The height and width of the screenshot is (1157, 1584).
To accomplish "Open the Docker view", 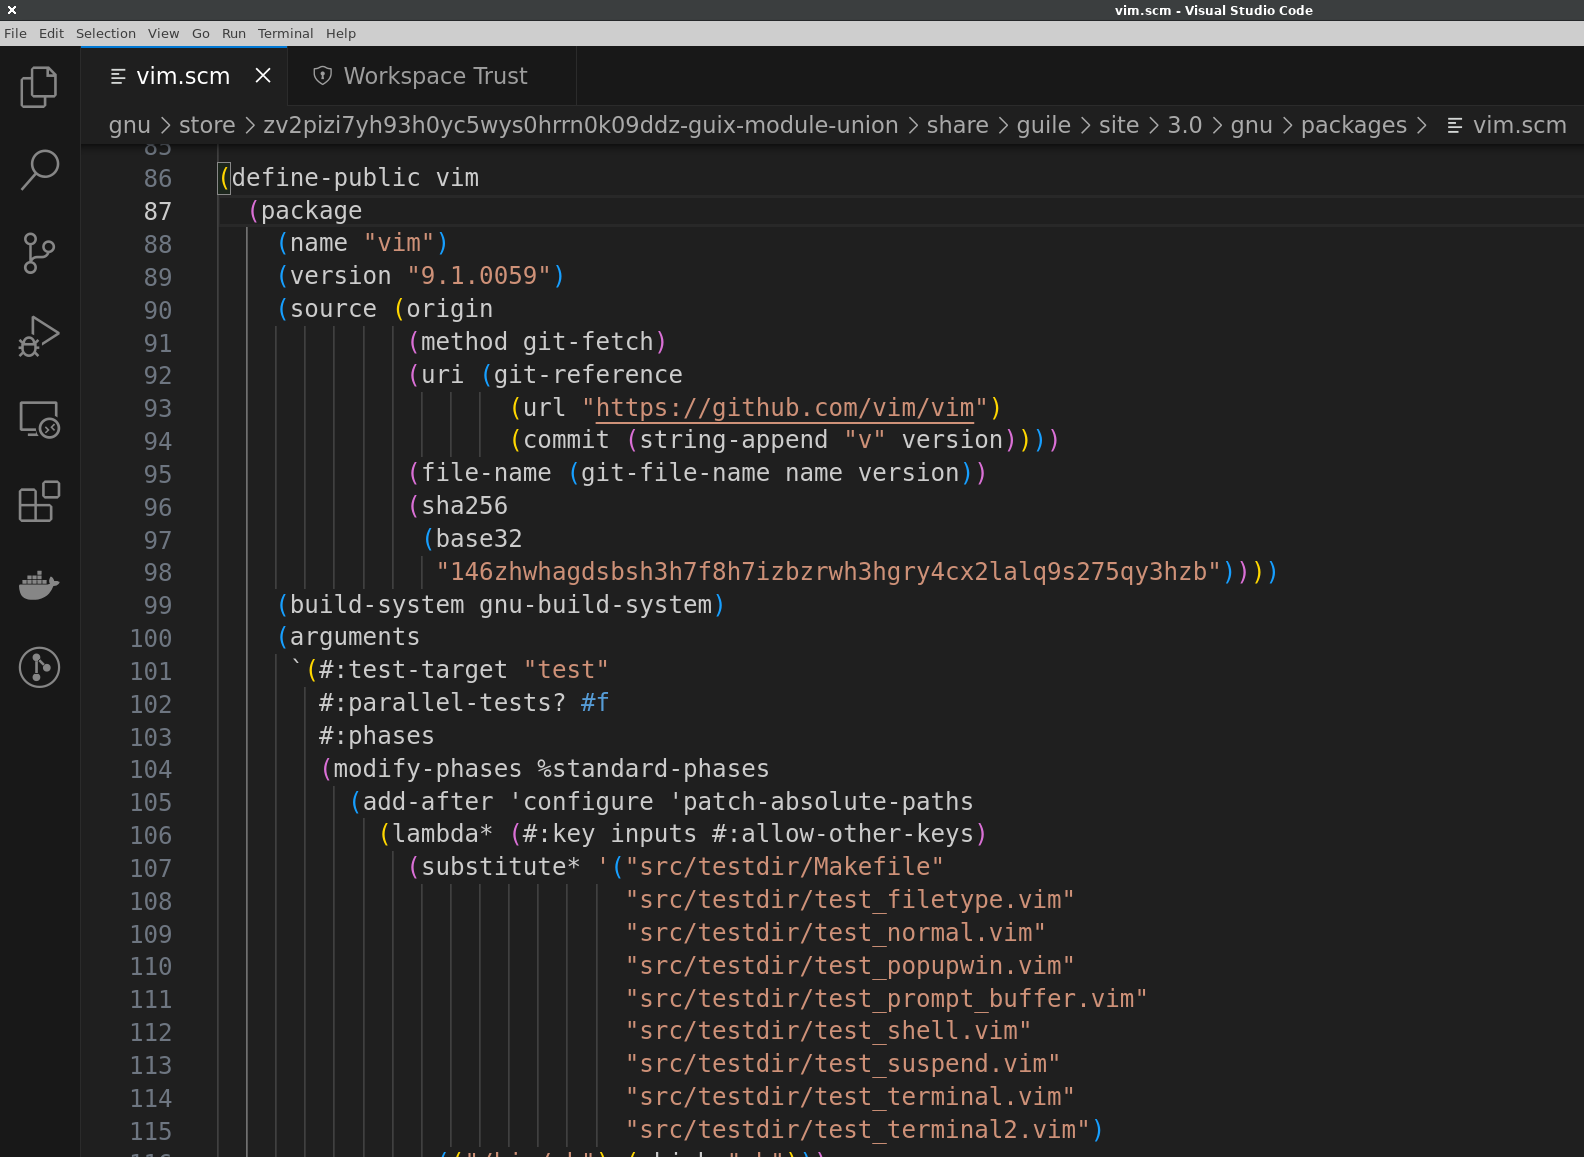I will 39,585.
